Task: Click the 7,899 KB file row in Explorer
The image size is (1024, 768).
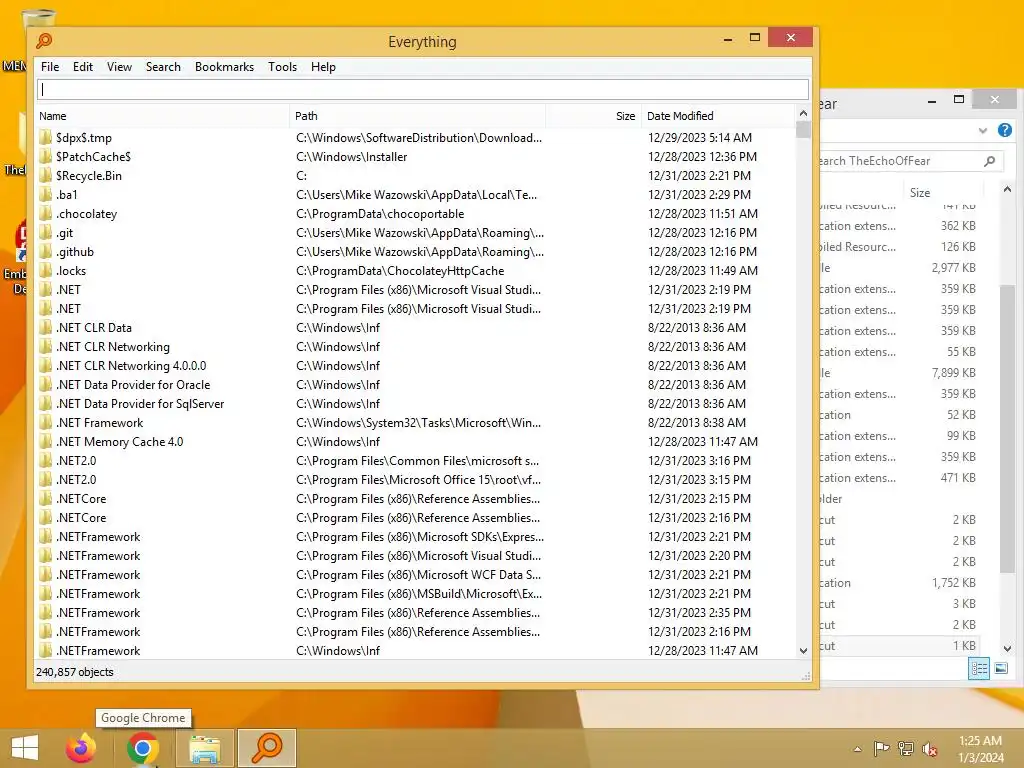Action: (x=899, y=373)
